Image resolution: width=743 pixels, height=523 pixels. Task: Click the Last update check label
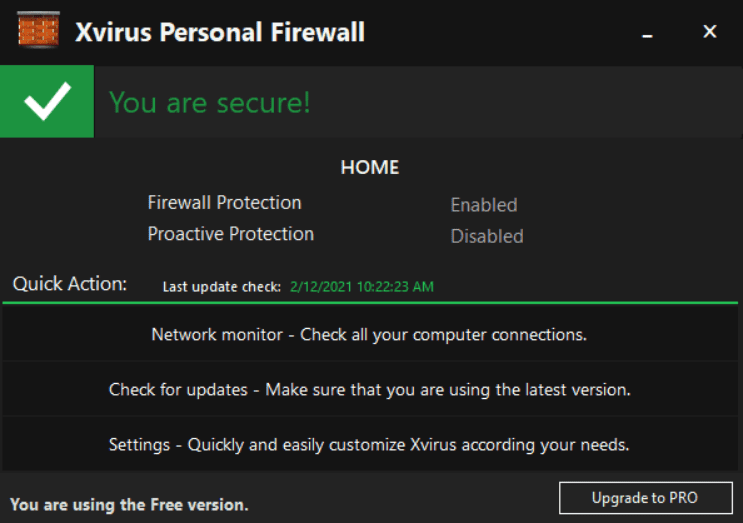pyautogui.click(x=222, y=287)
